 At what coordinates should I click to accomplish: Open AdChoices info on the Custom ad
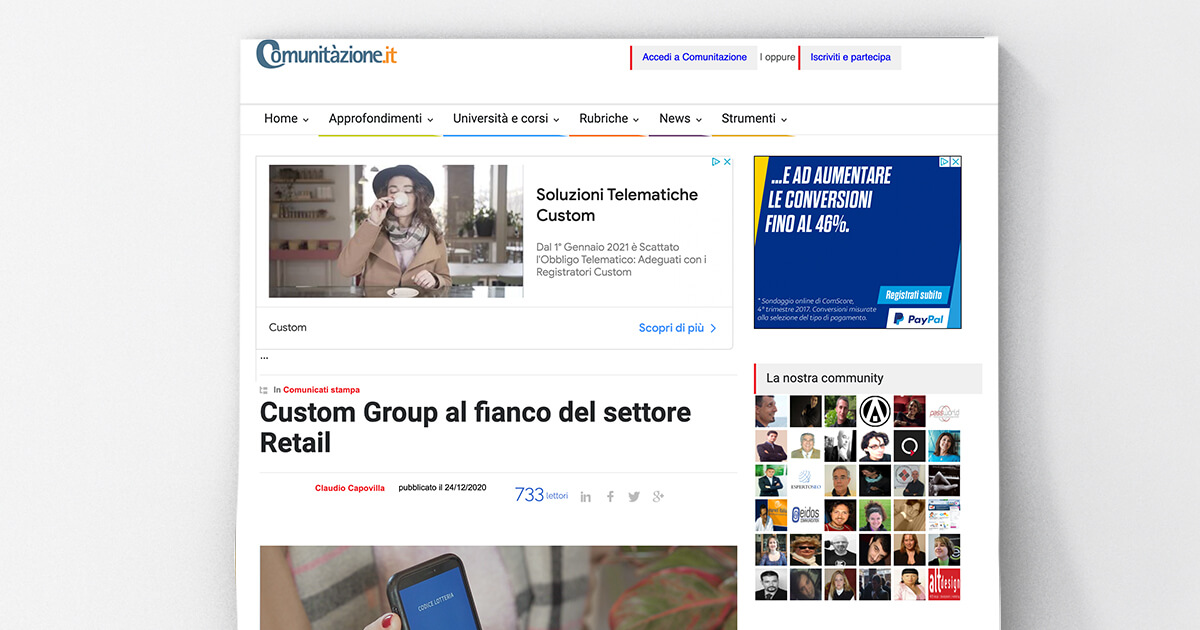click(716, 161)
